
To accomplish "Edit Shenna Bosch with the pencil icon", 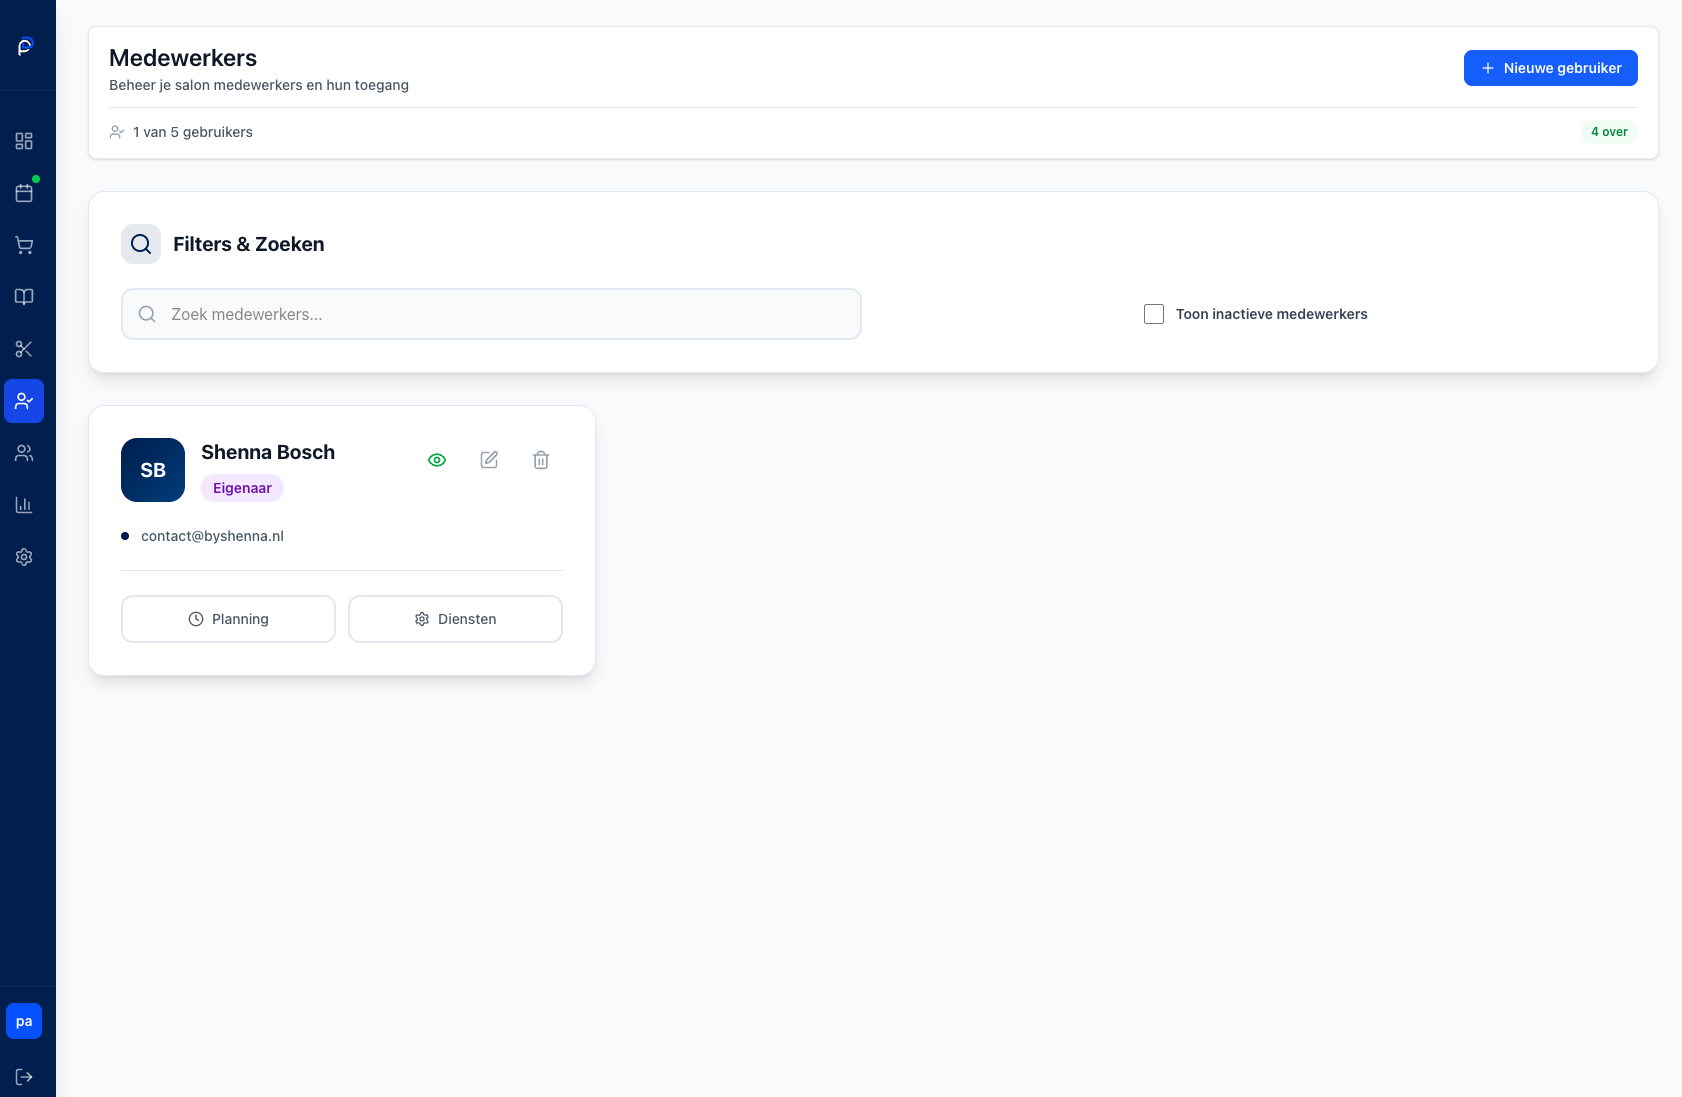I will (x=489, y=460).
